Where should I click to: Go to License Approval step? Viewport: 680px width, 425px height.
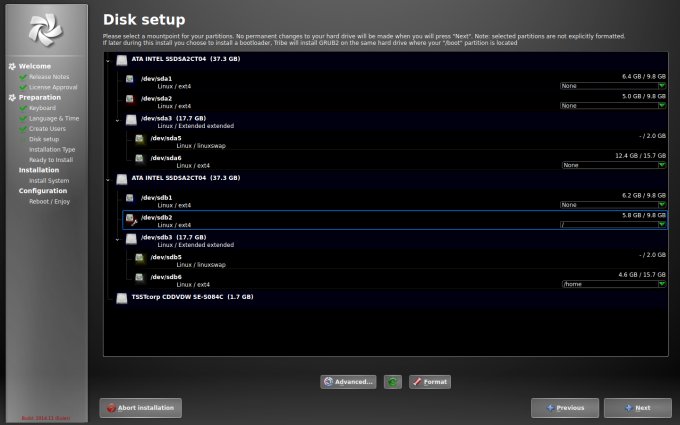click(x=53, y=87)
